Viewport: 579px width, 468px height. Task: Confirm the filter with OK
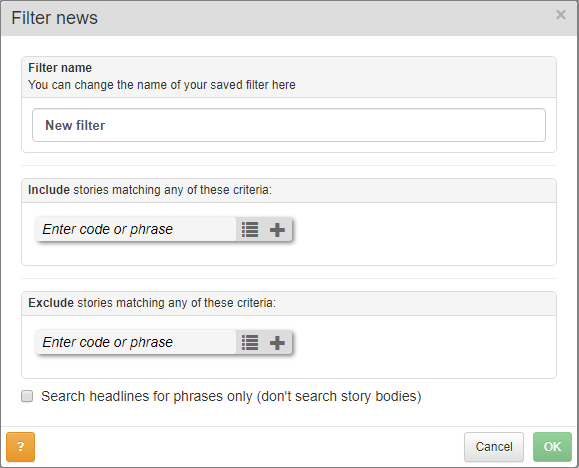point(552,447)
